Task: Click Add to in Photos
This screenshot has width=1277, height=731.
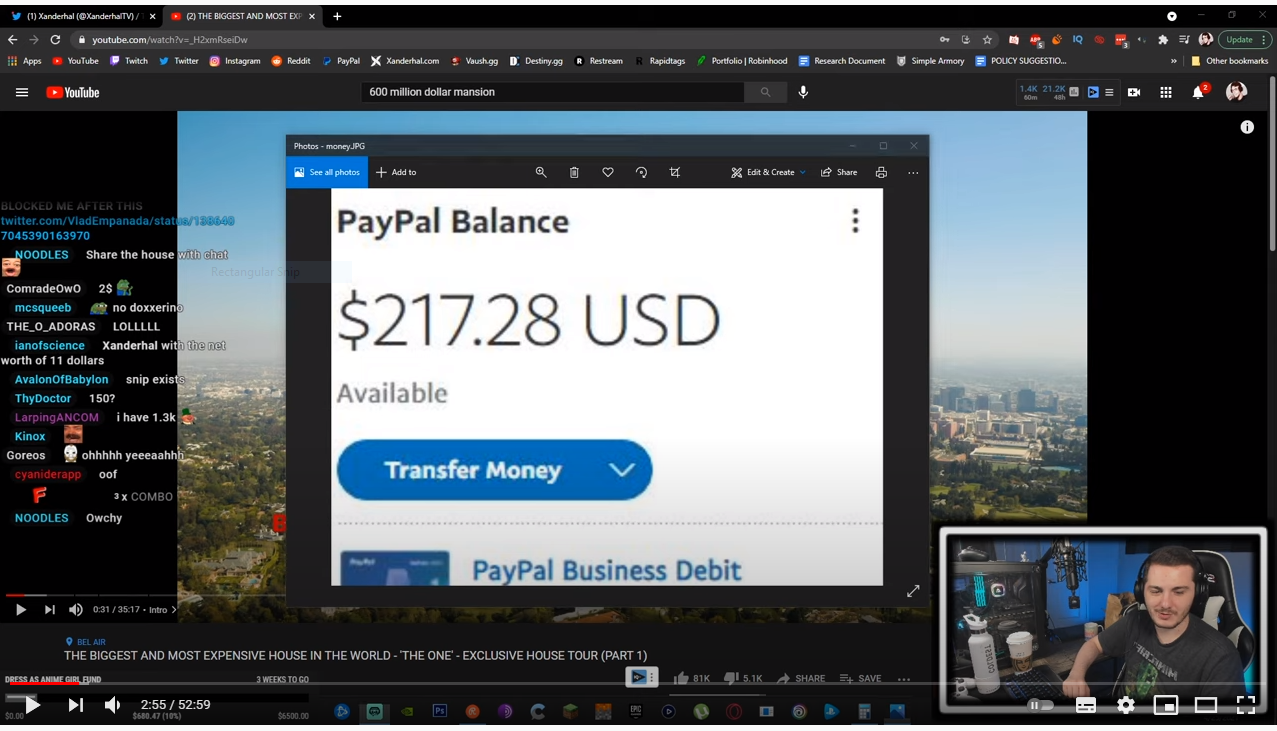Action: [x=396, y=172]
